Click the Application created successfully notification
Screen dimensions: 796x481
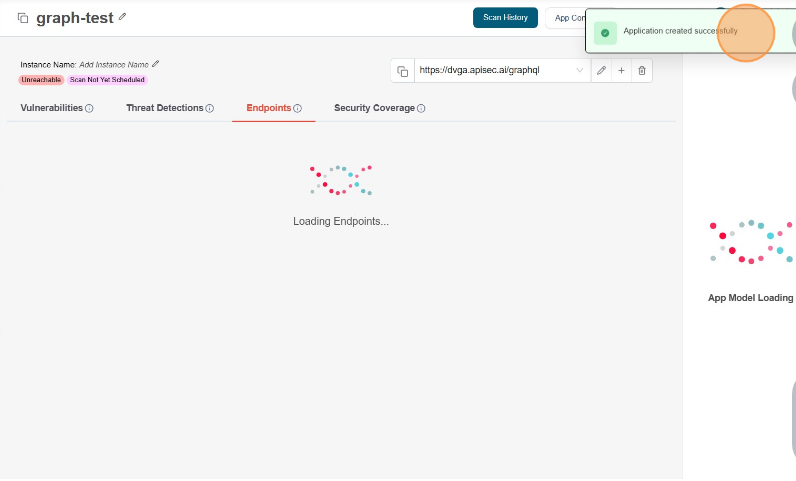680,32
